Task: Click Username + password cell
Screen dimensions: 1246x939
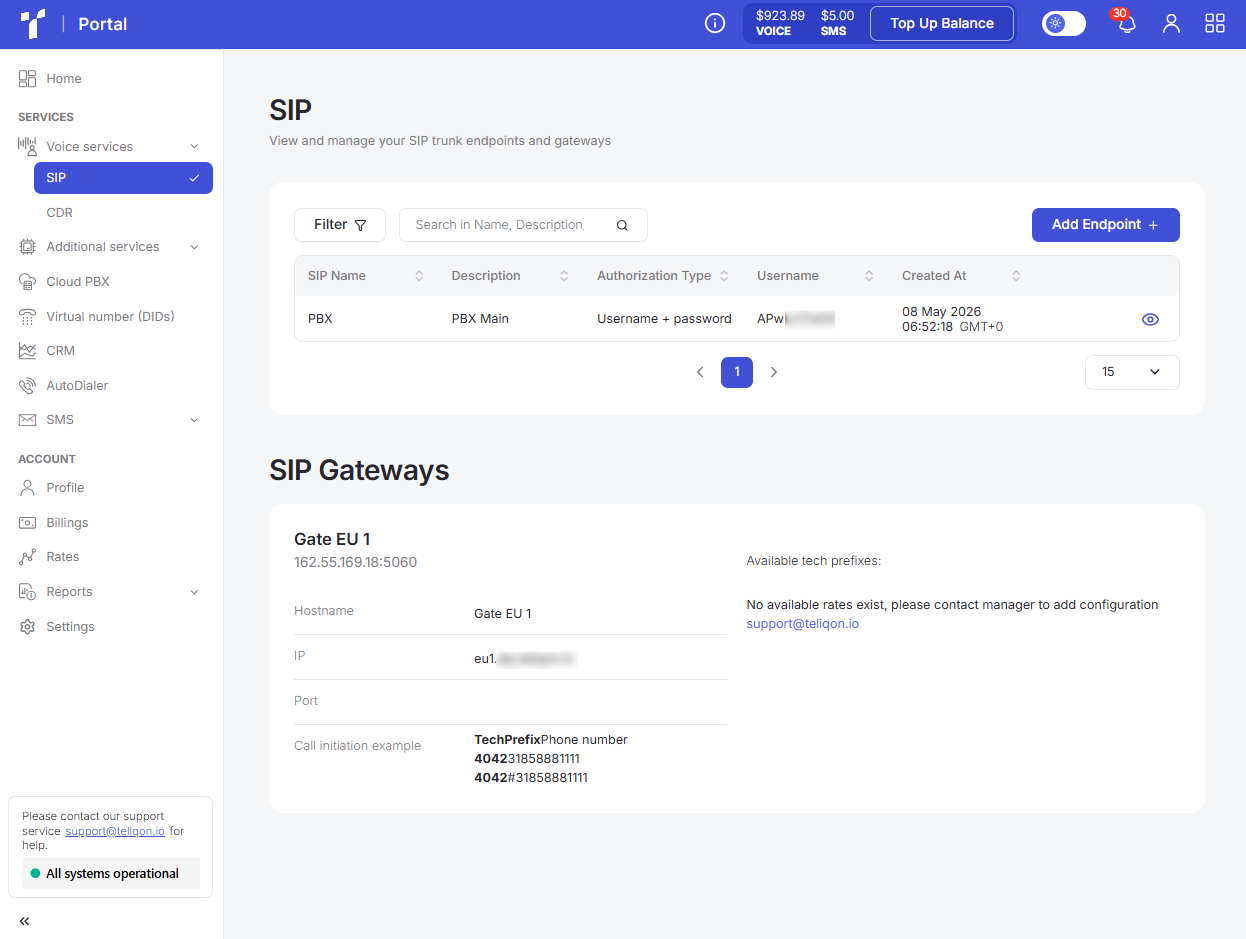Action: [664, 319]
